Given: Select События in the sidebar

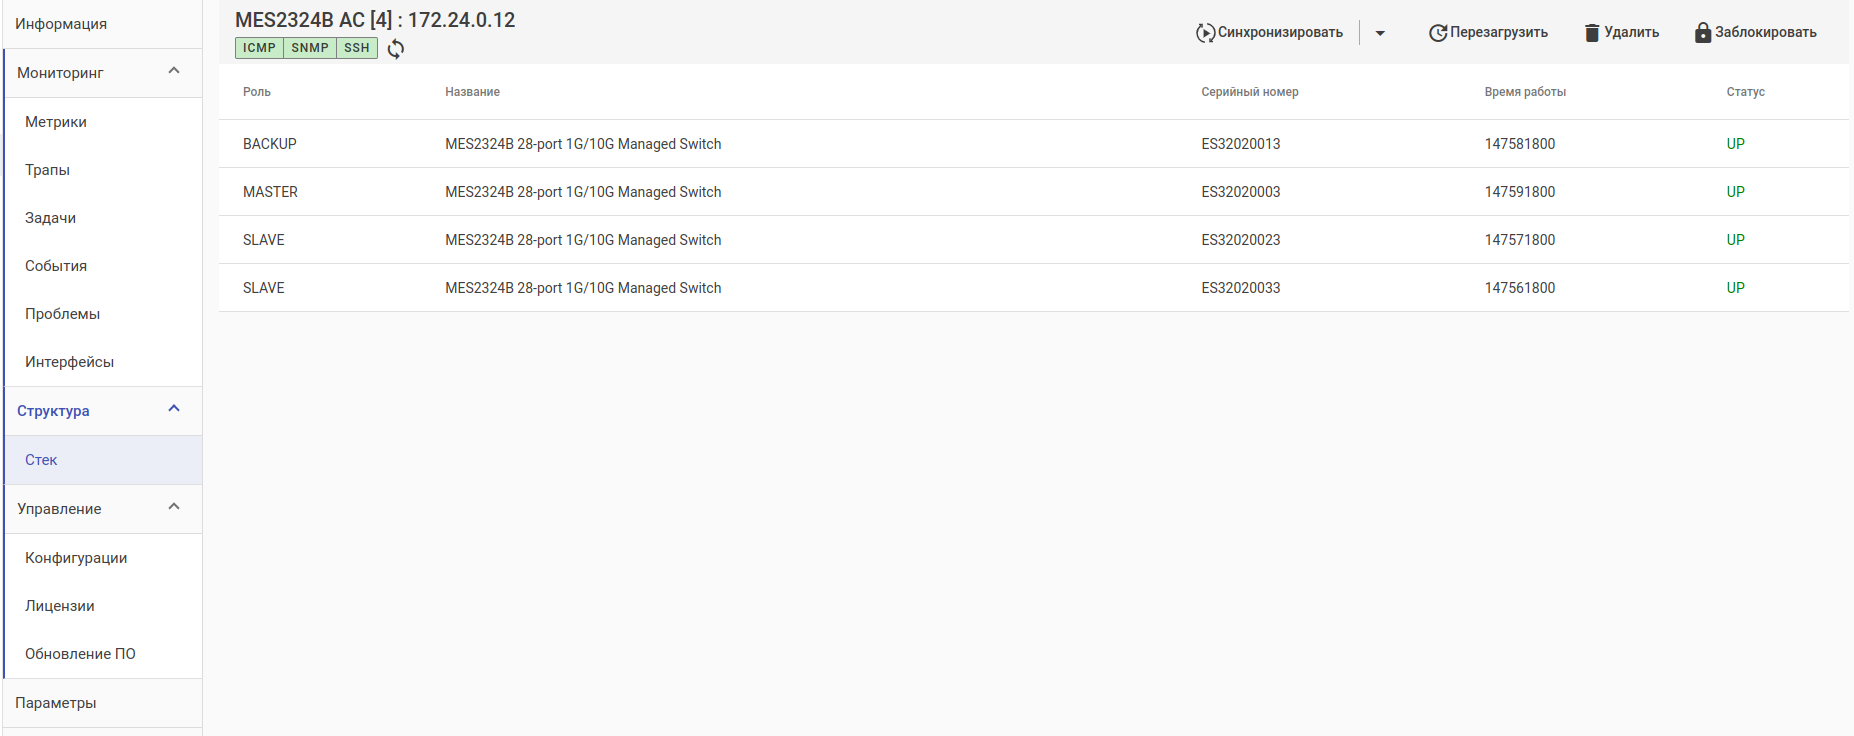Looking at the screenshot, I should click(102, 266).
